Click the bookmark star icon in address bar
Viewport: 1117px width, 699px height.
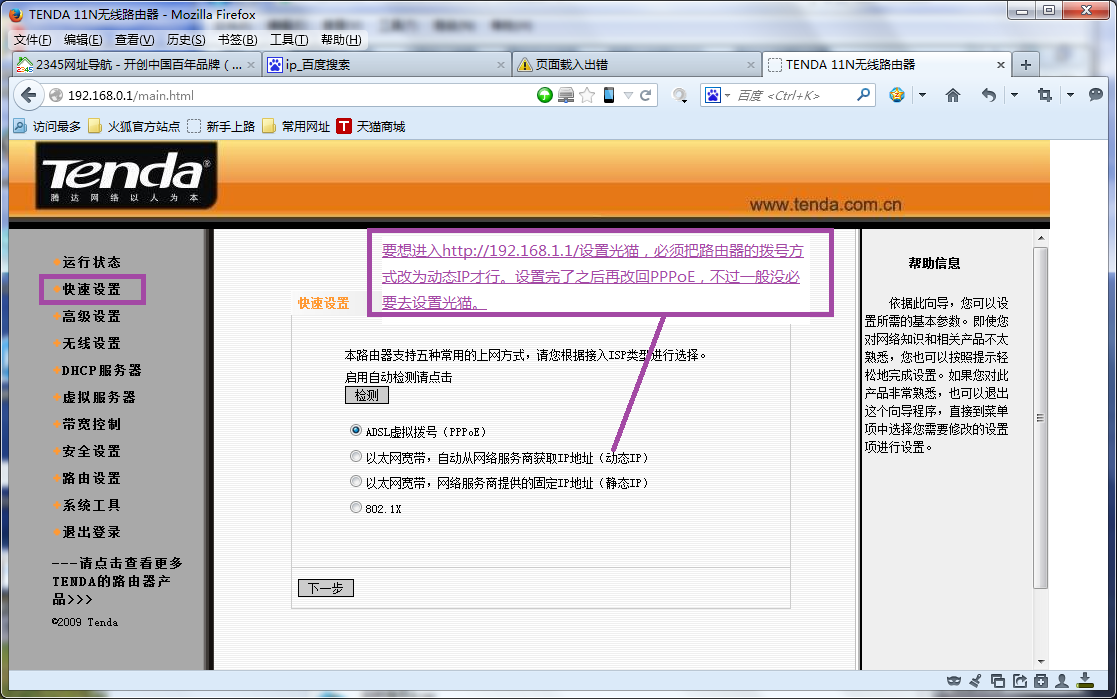tap(587, 95)
